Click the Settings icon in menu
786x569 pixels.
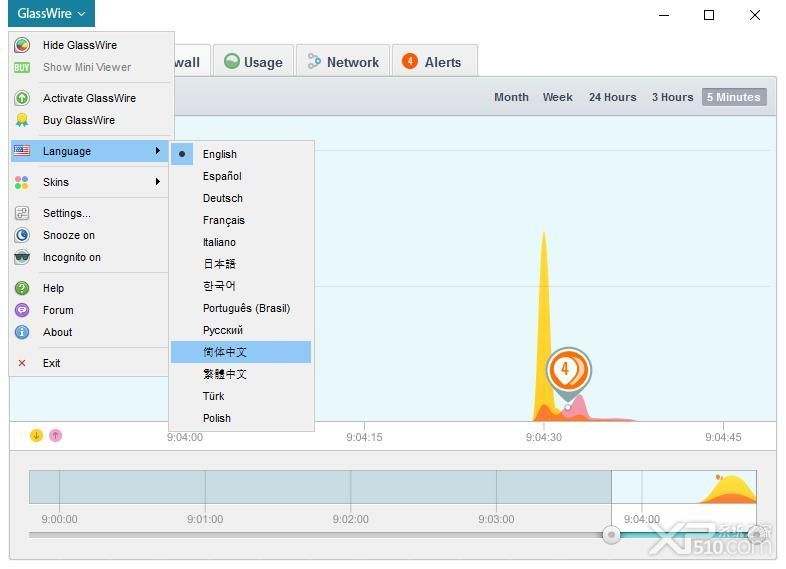point(22,213)
